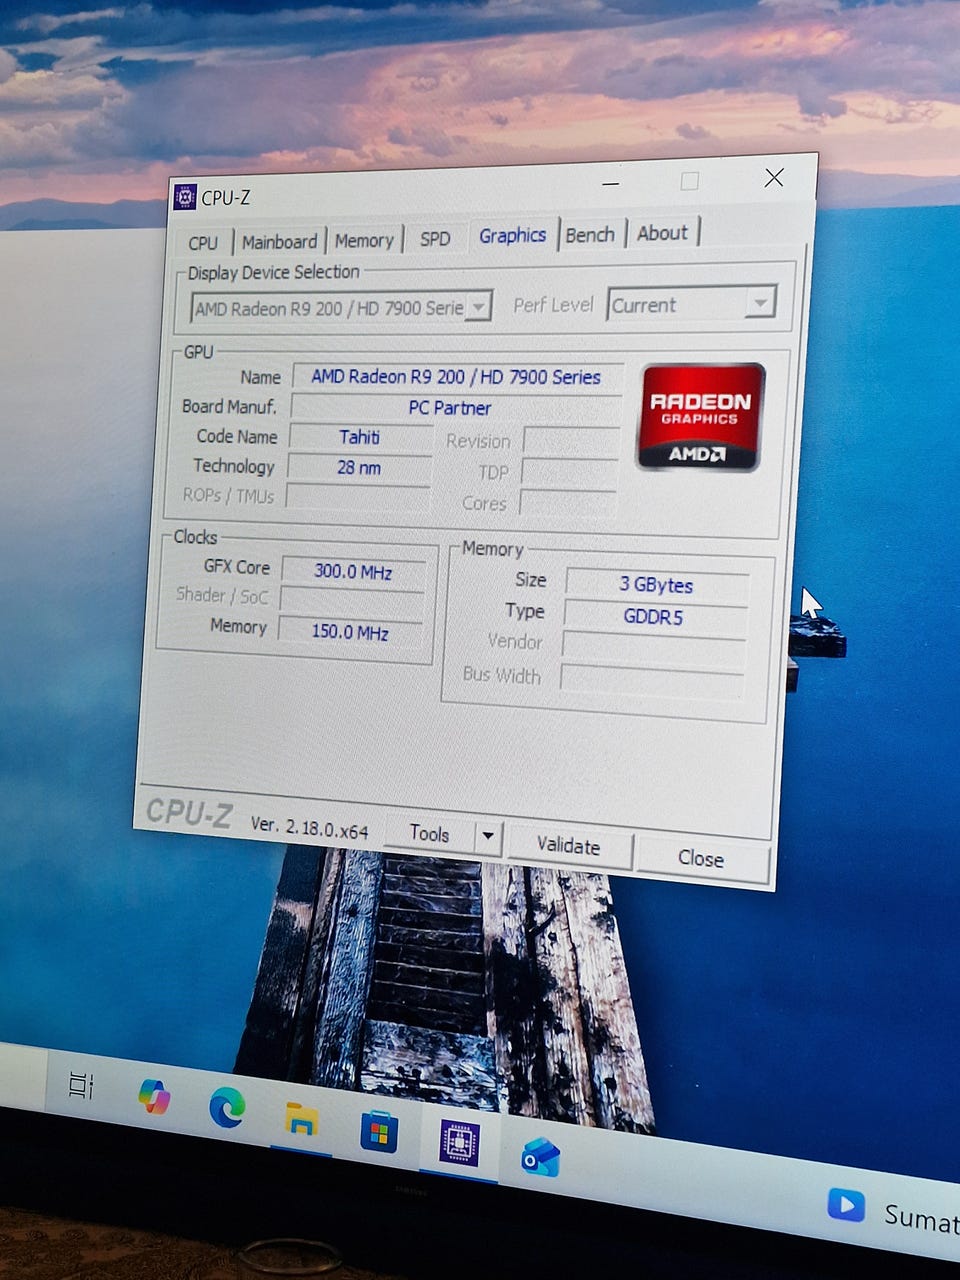
Task: Expand the Tools dropdown arrow
Action: (488, 836)
